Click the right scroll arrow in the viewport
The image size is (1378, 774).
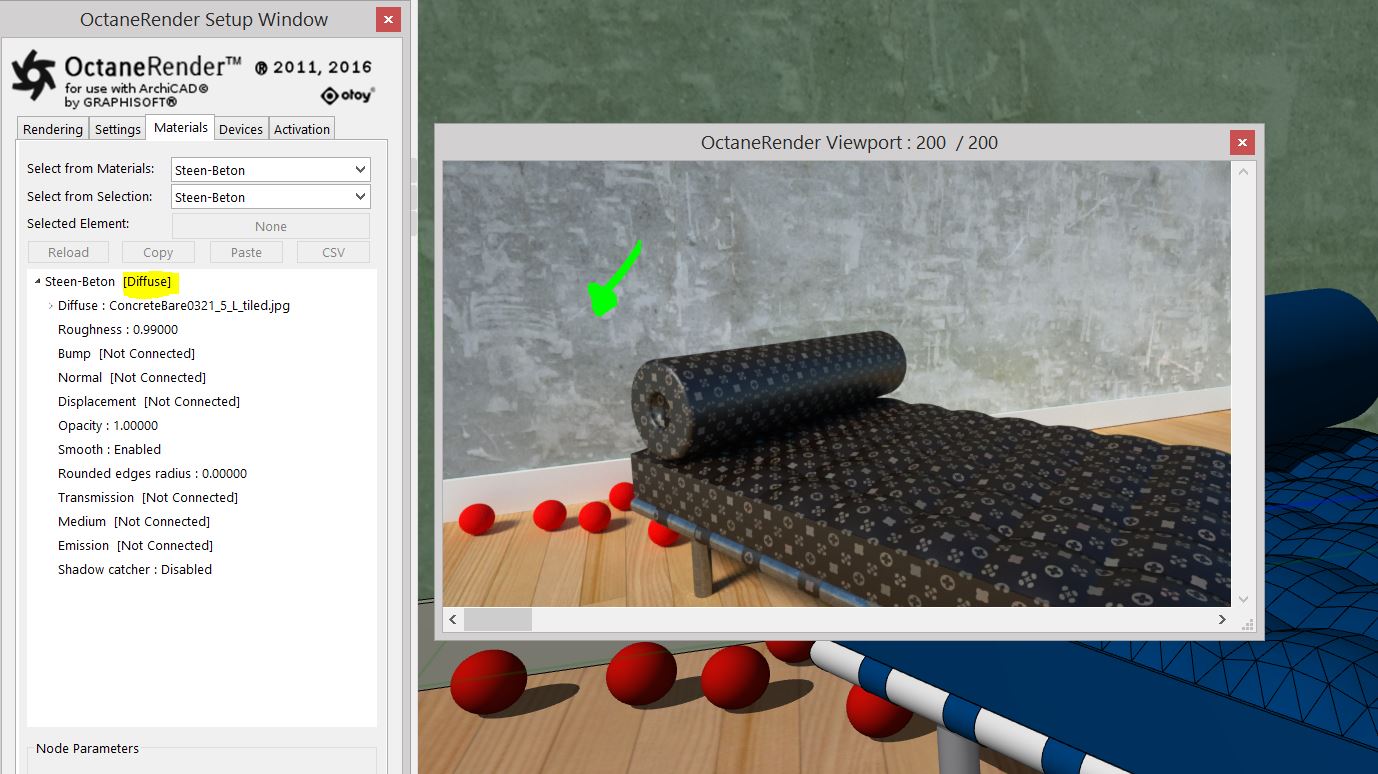(x=1222, y=619)
